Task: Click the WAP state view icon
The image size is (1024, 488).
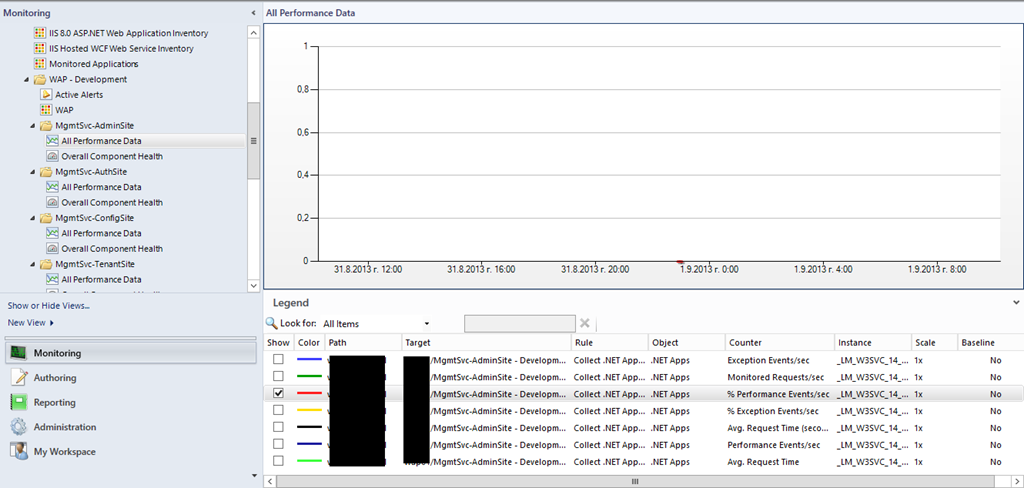Action: tap(46, 110)
